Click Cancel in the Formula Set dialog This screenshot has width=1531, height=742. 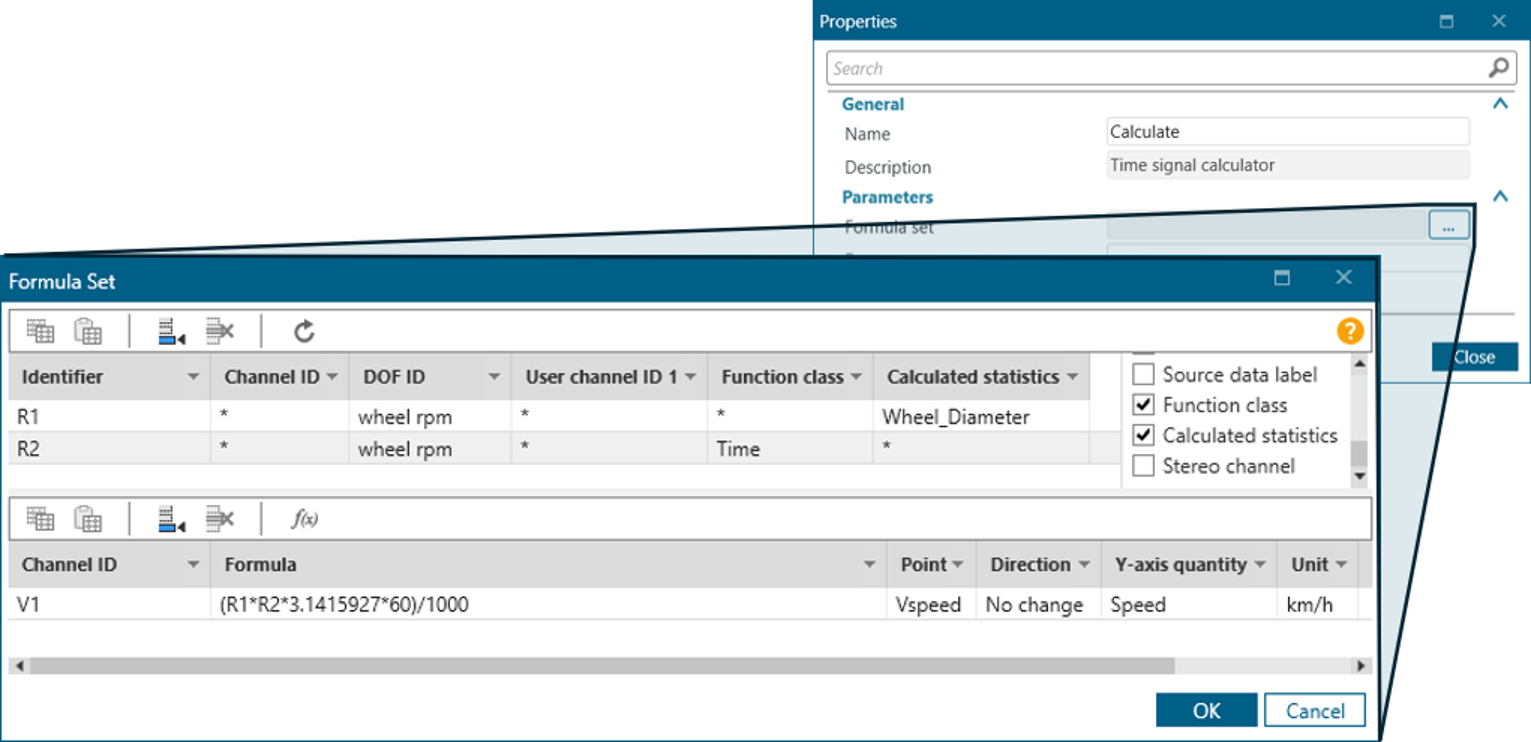click(1314, 710)
